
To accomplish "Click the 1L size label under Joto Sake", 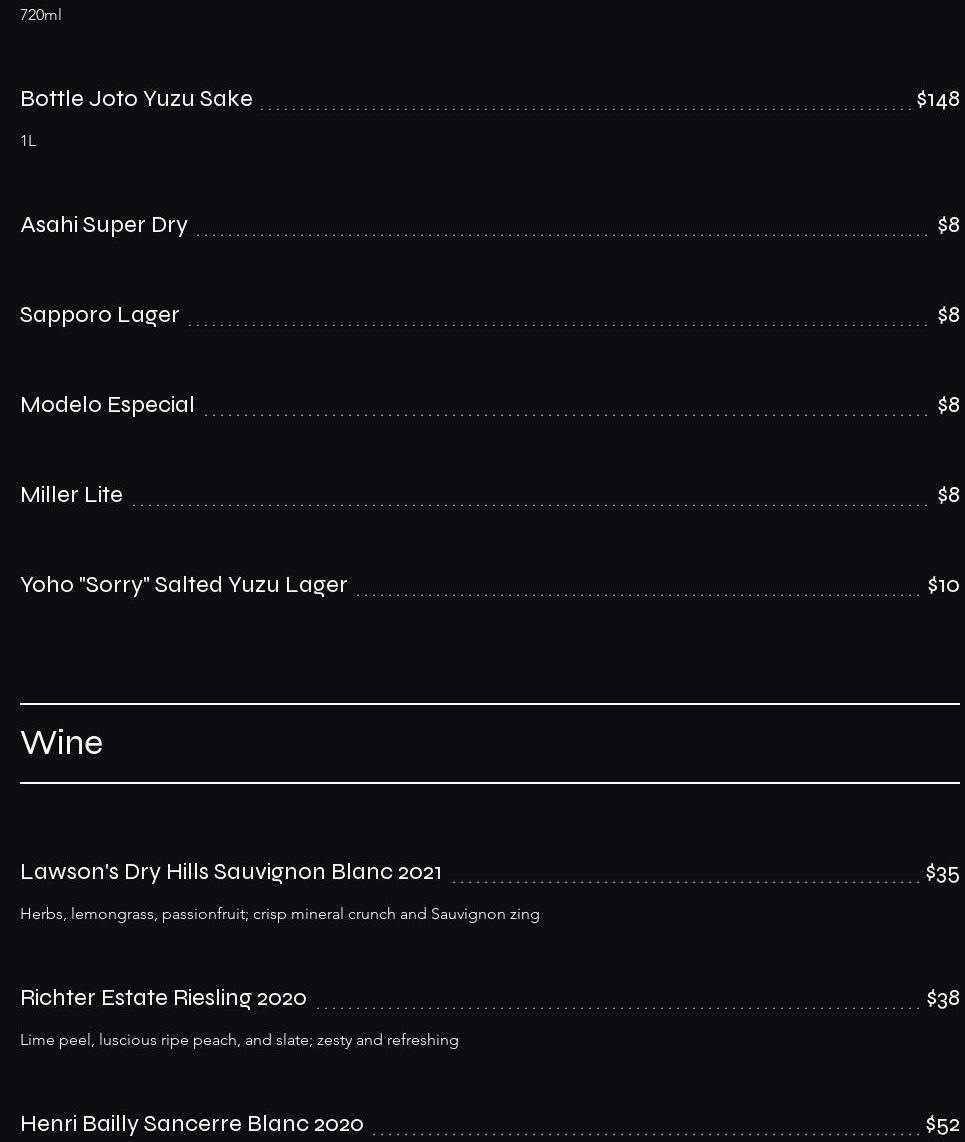I will 28,141.
